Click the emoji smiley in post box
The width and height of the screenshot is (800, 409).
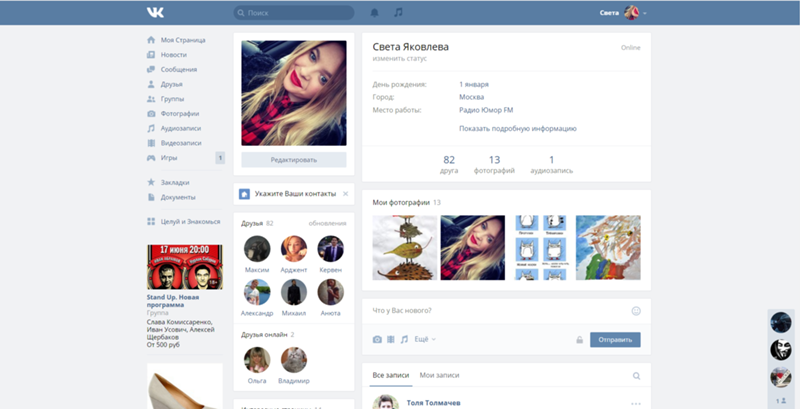(x=636, y=311)
